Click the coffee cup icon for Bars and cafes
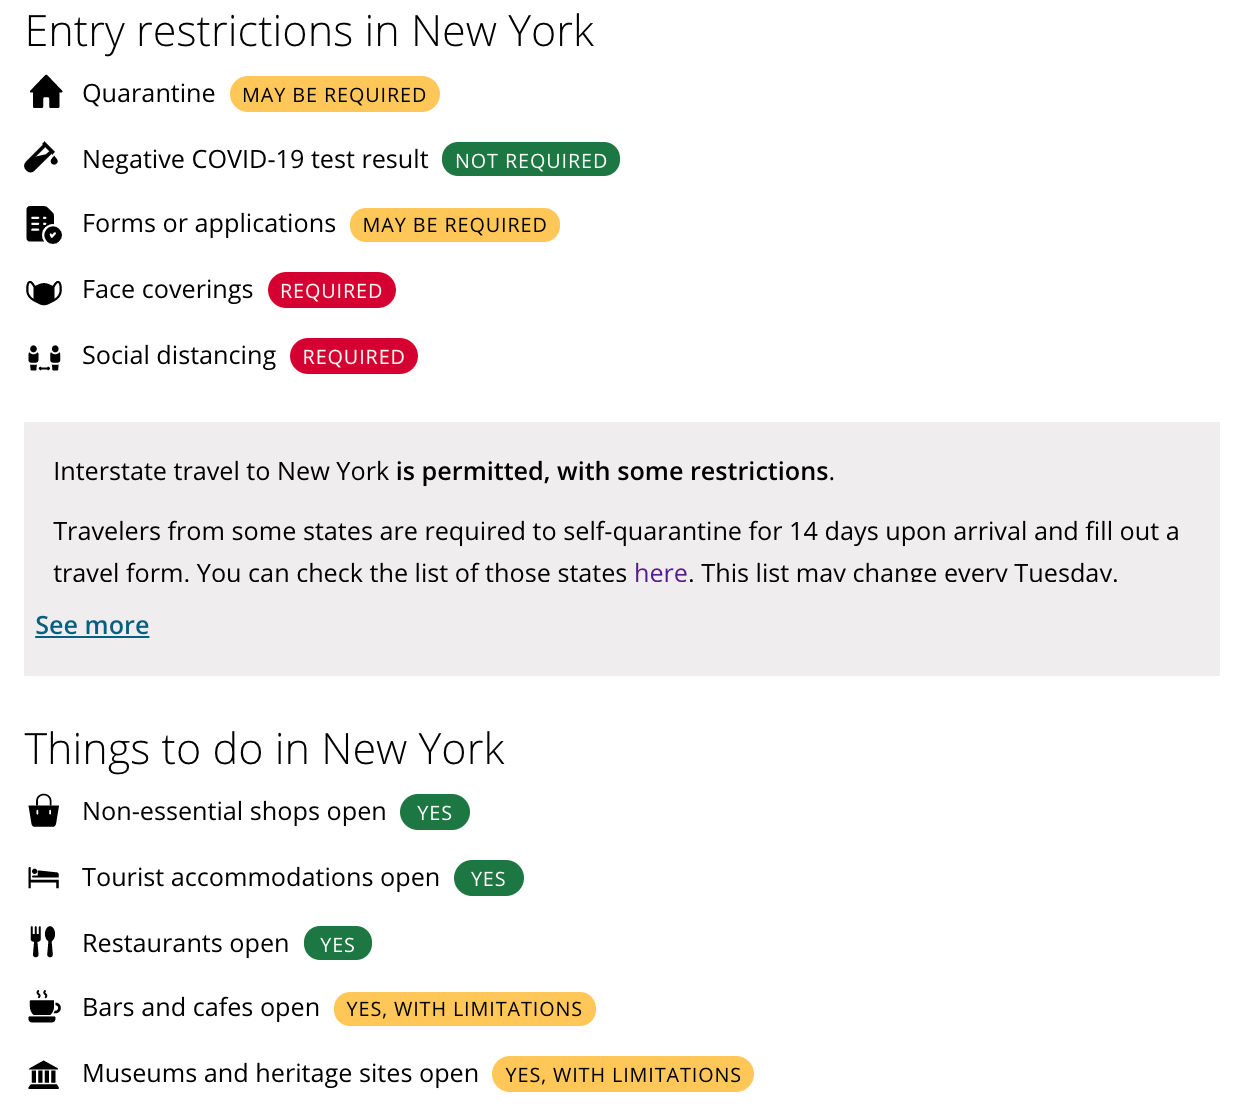The height and width of the screenshot is (1106, 1248). tap(44, 1007)
